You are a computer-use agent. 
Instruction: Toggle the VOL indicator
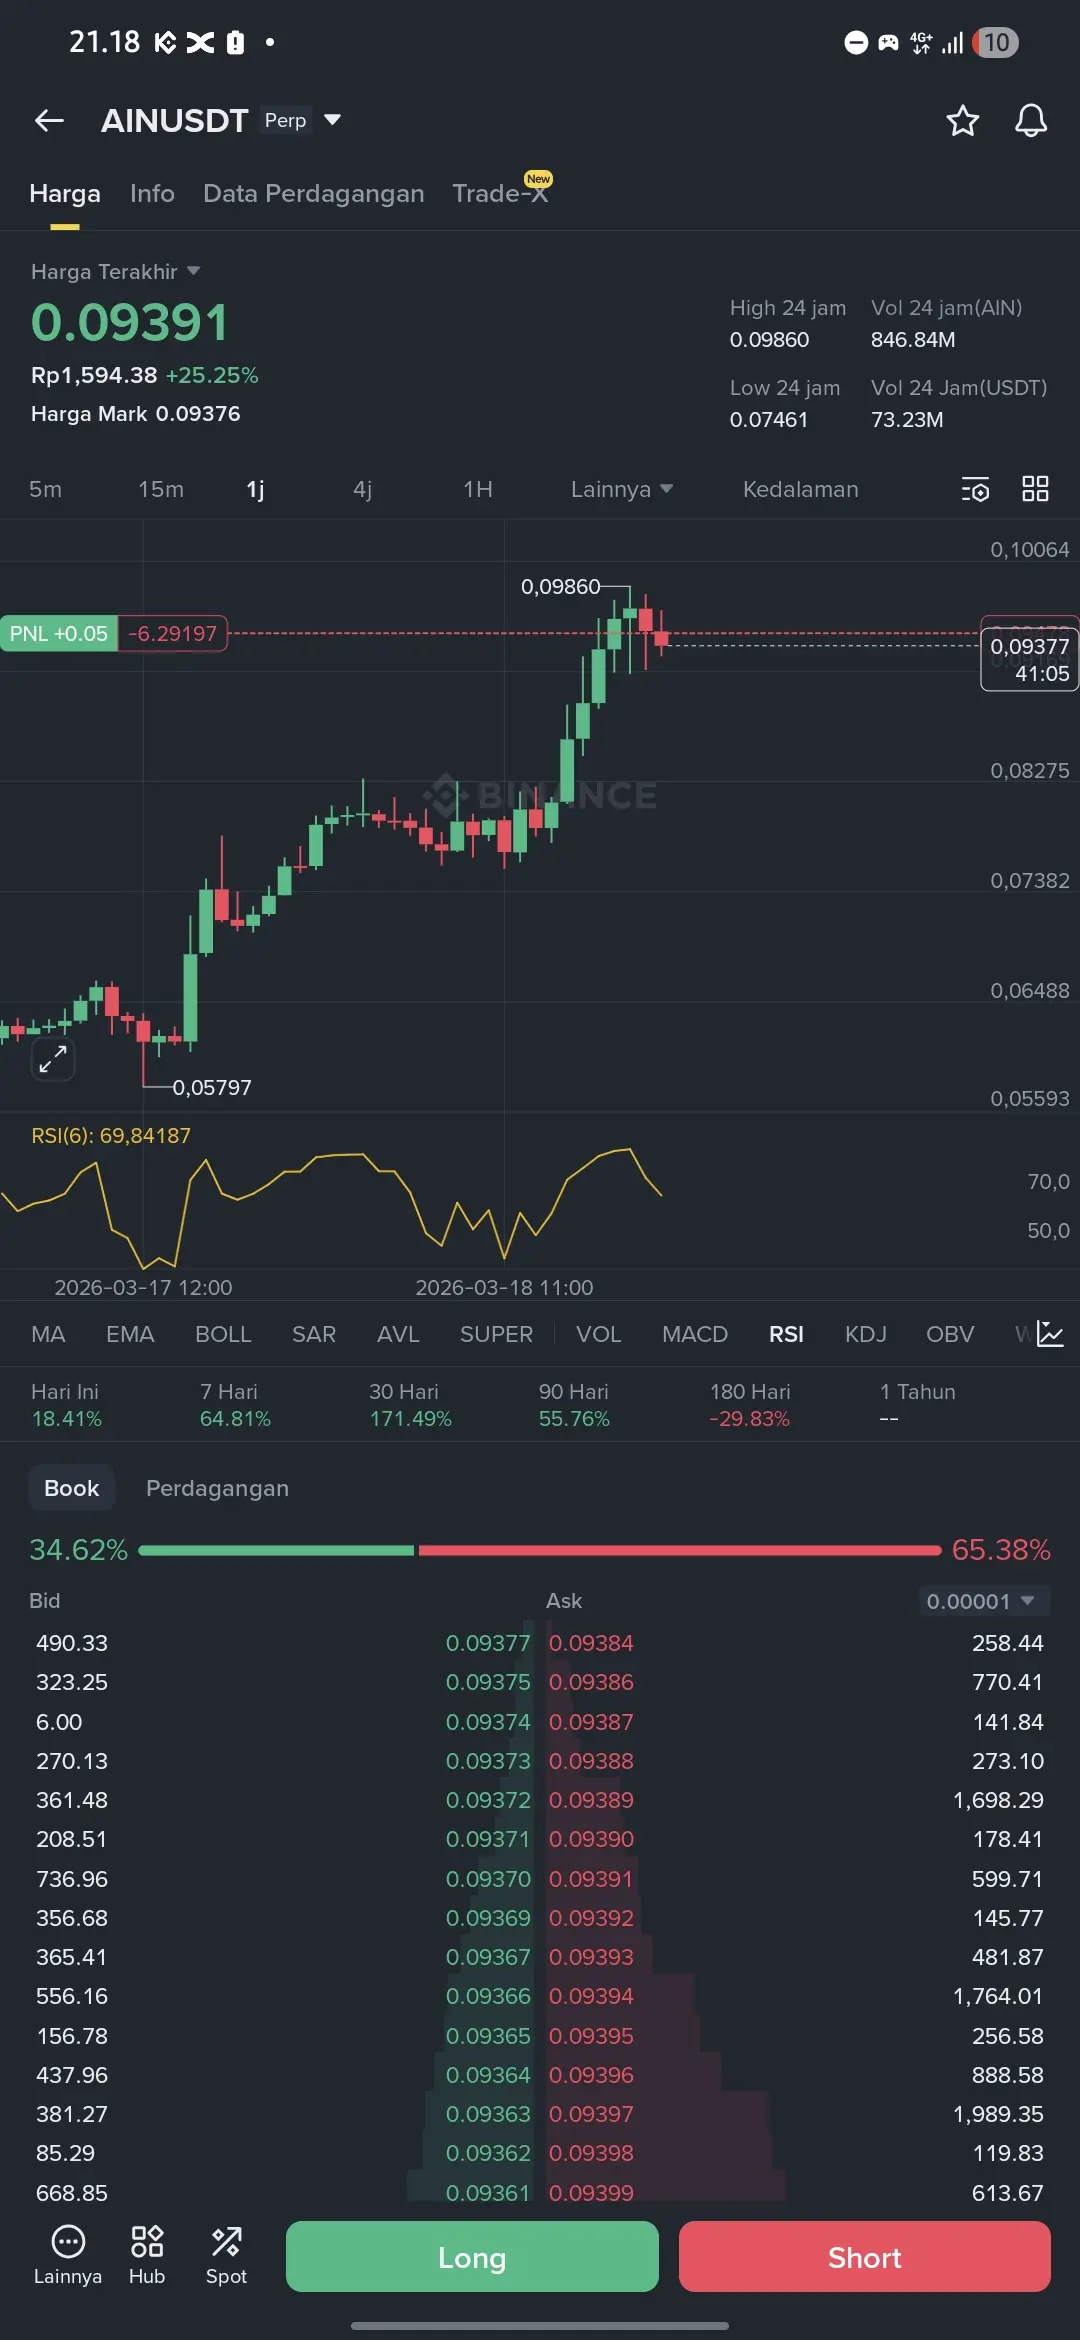click(599, 1334)
